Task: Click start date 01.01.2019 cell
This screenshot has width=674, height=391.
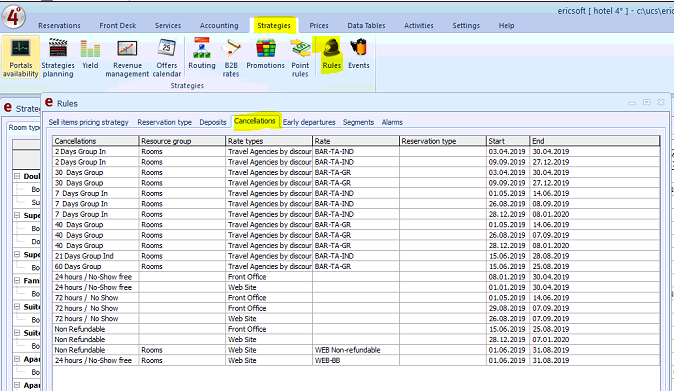Action: click(x=508, y=287)
